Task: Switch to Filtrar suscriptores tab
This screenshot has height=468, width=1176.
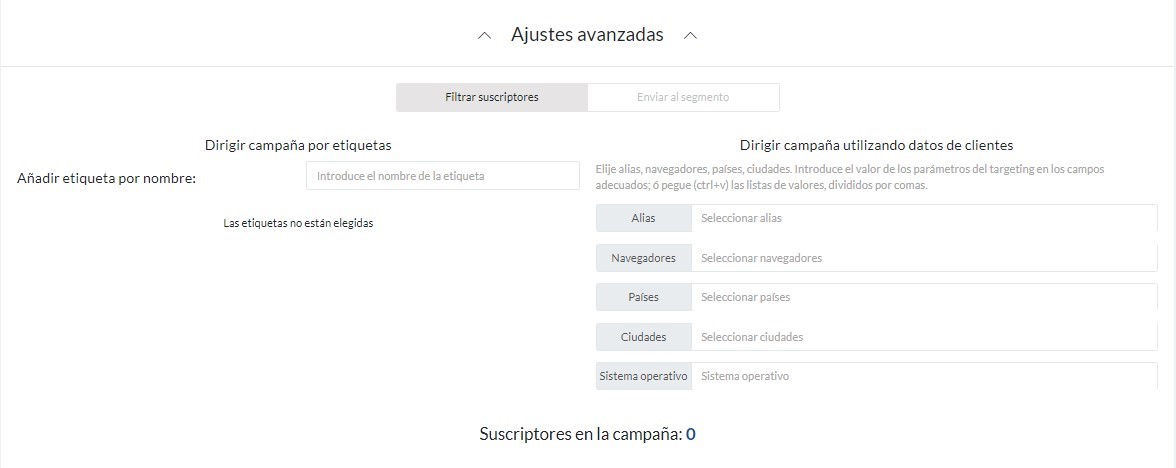Action: coord(492,98)
